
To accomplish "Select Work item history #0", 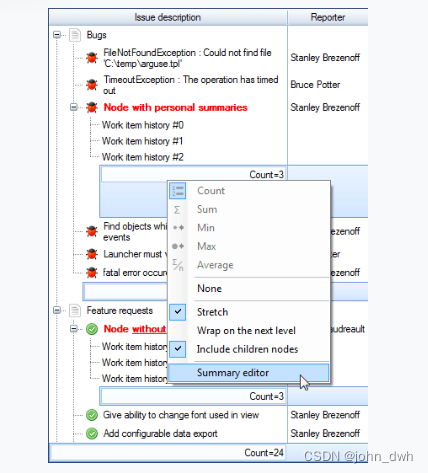I will point(143,125).
